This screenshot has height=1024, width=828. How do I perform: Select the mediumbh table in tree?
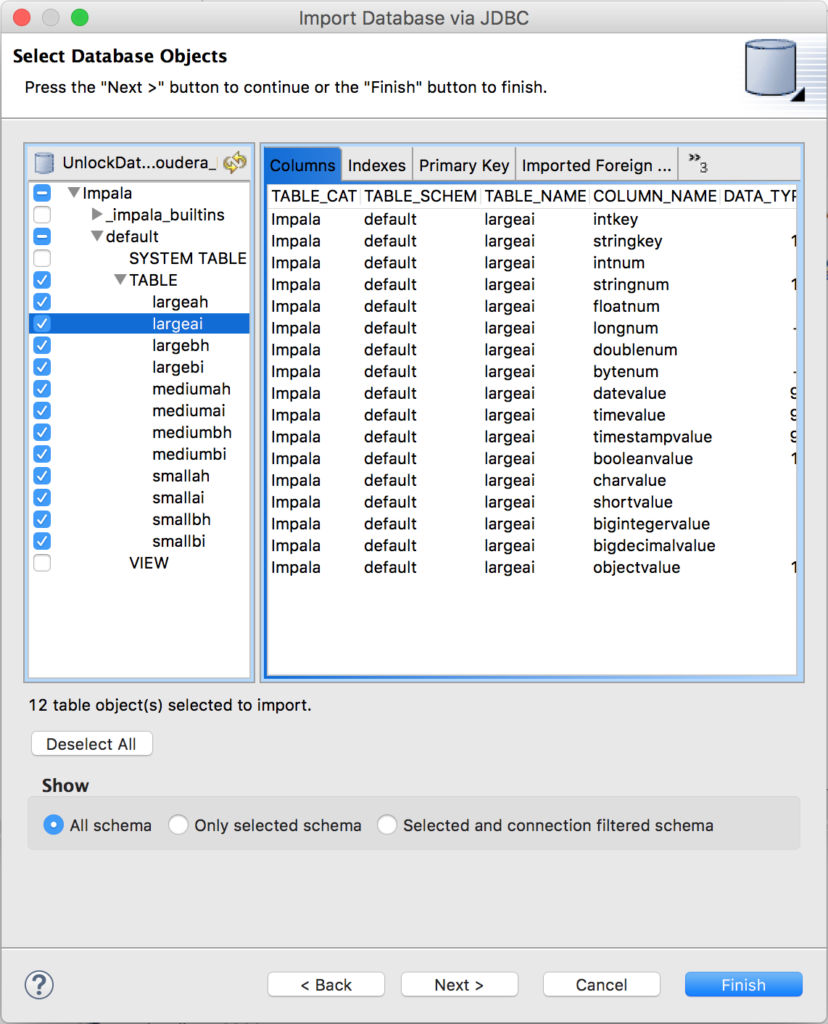click(192, 432)
